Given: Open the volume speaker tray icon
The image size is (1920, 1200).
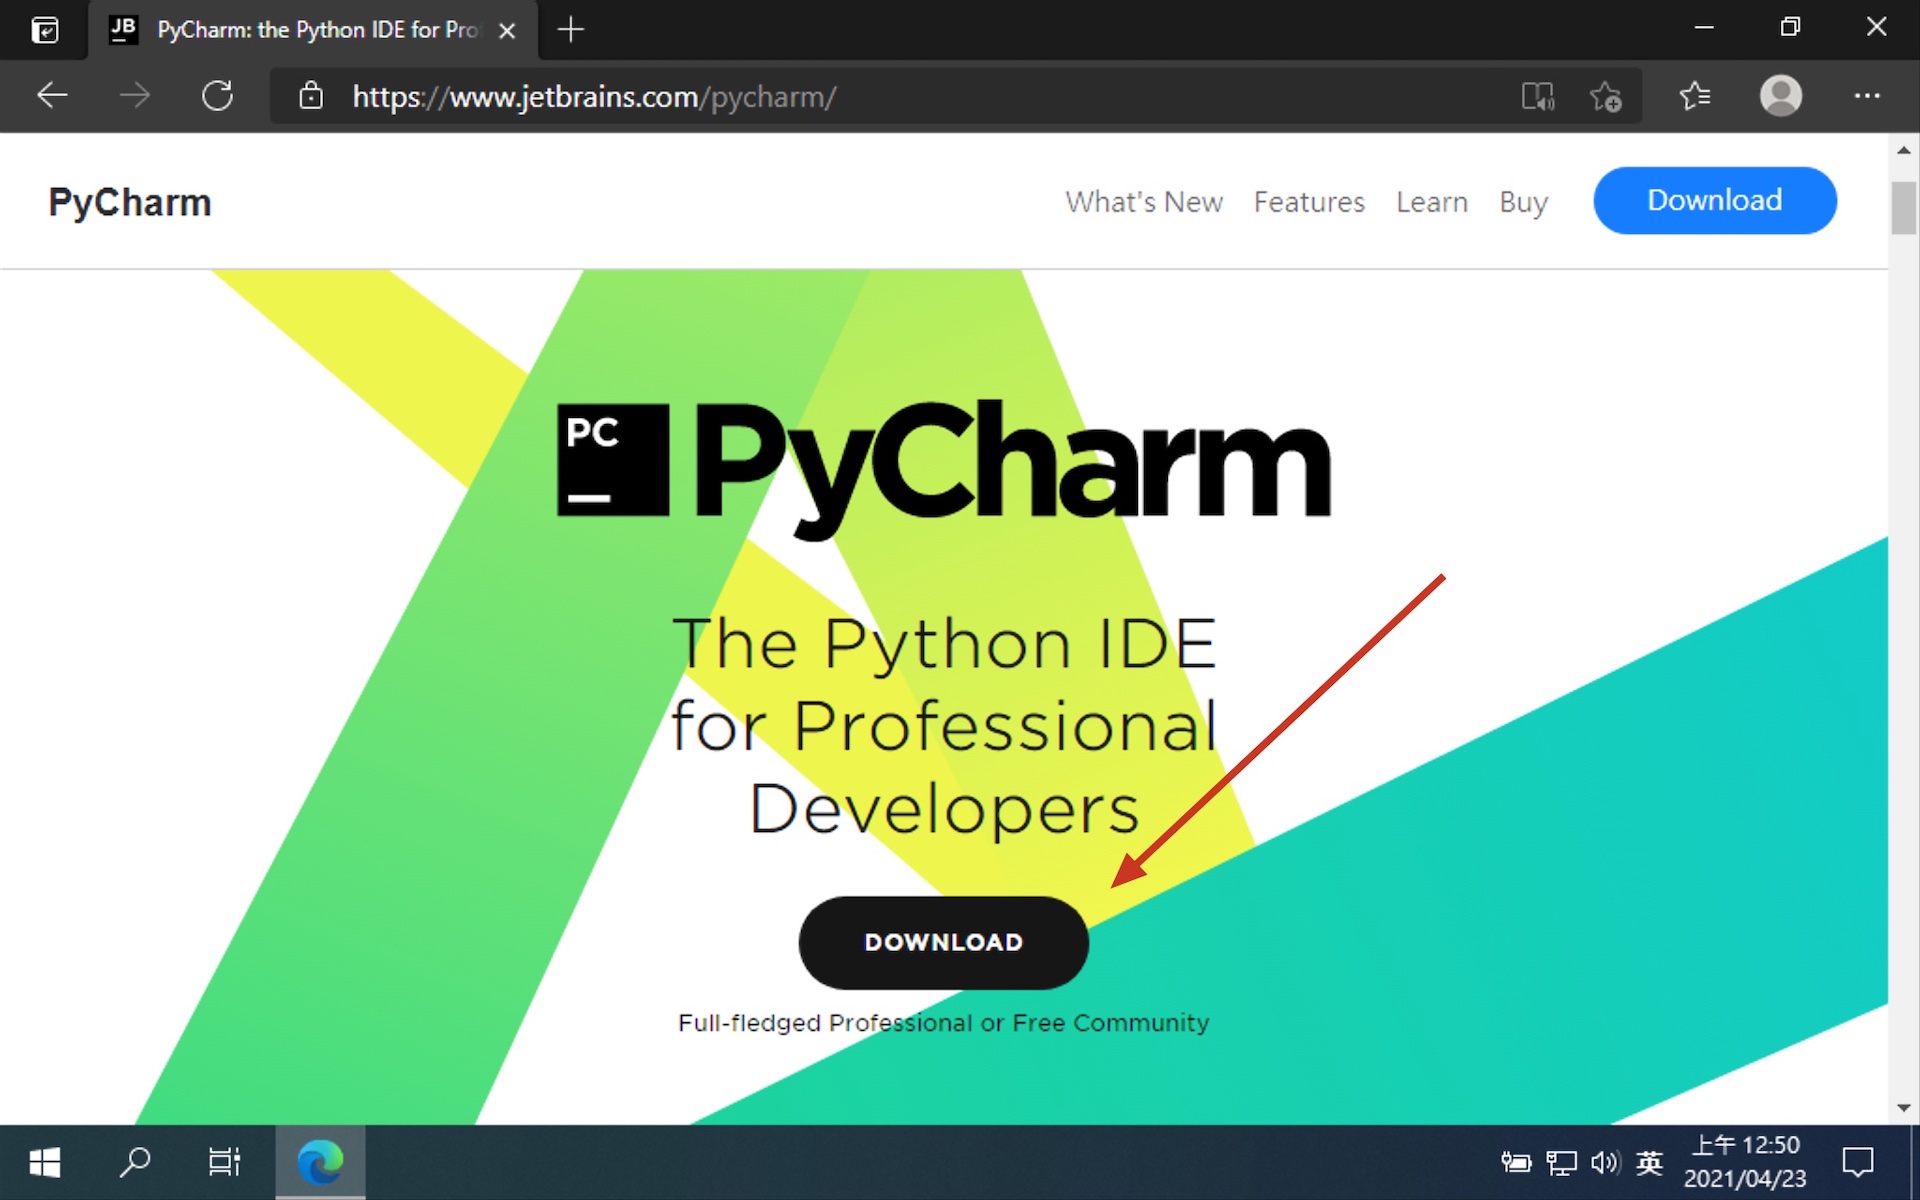Looking at the screenshot, I should click(x=1605, y=1162).
